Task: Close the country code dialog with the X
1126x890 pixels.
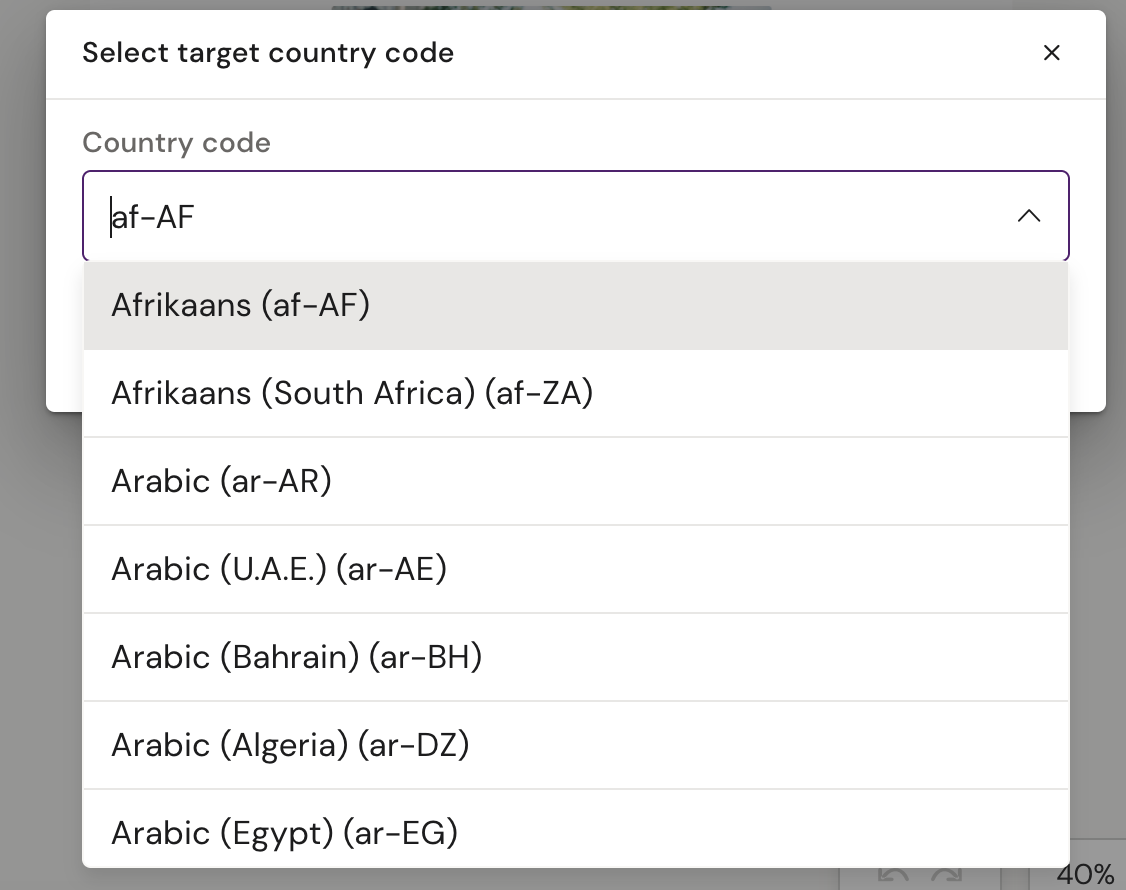Action: point(1051,53)
